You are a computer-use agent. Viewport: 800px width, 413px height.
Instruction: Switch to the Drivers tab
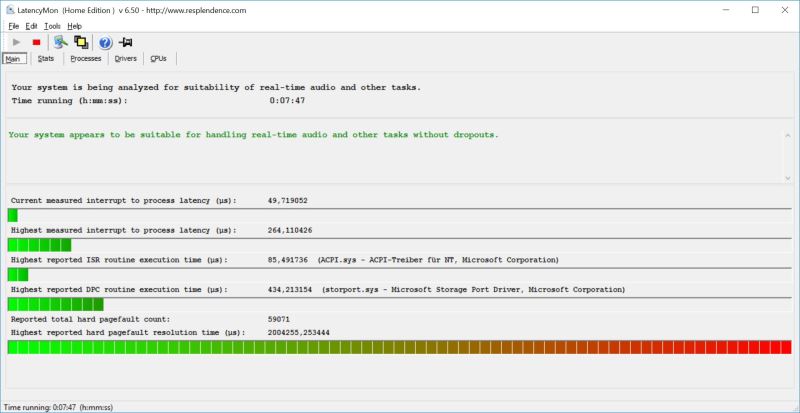[126, 59]
